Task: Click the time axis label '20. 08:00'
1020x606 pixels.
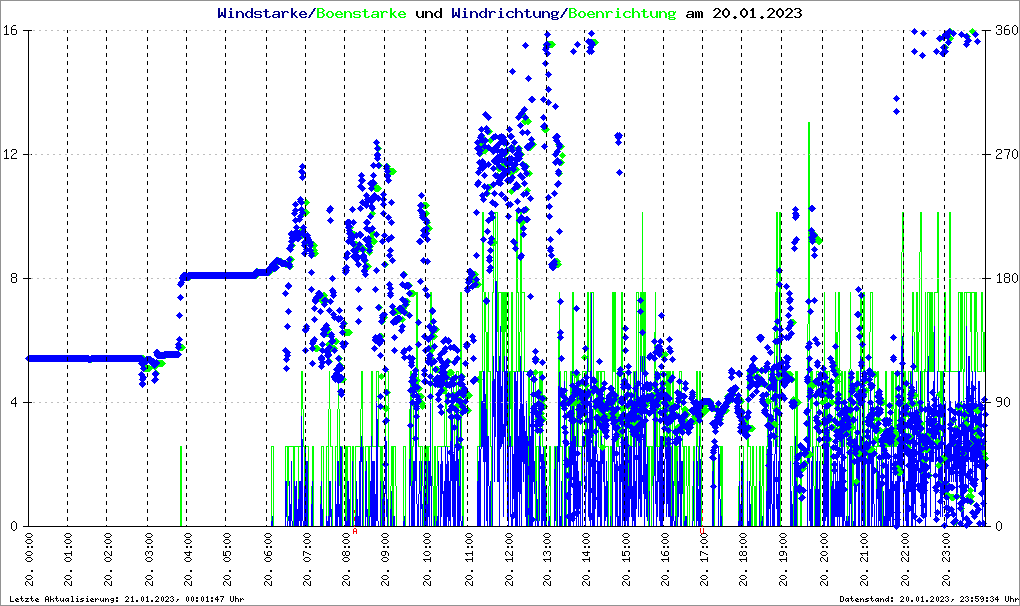Action: click(347, 559)
